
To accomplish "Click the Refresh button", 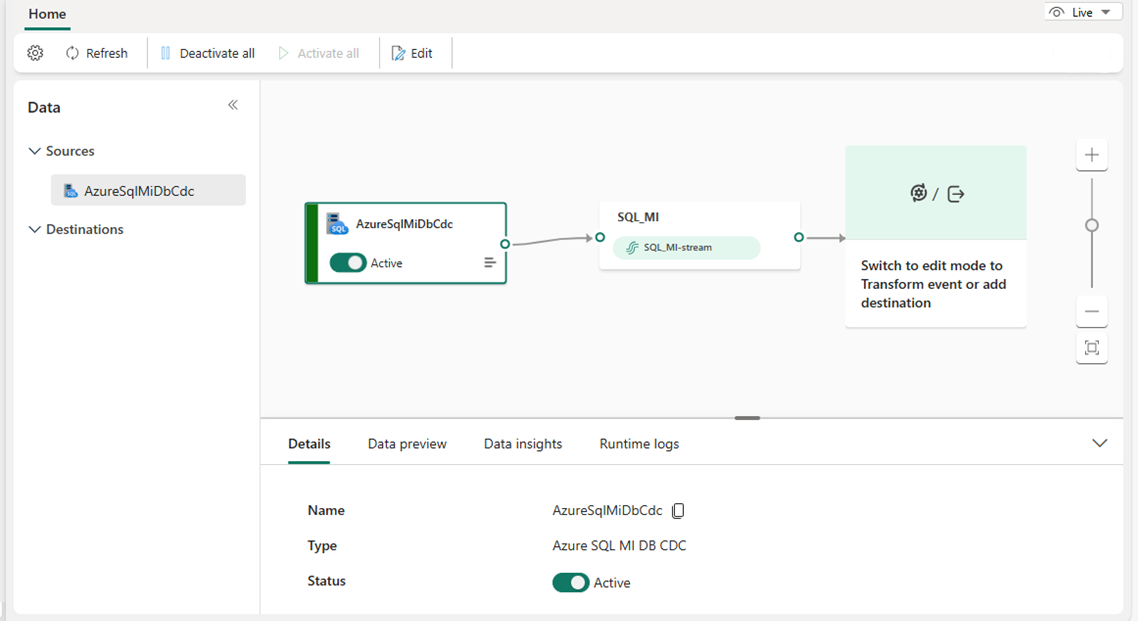I will click(97, 52).
